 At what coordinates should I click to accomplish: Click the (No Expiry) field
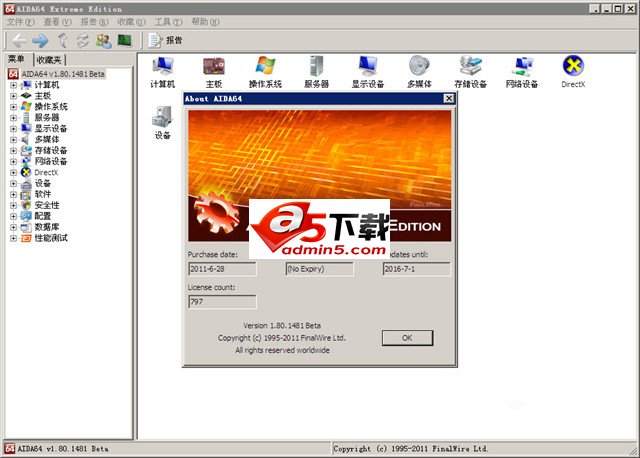point(320,269)
